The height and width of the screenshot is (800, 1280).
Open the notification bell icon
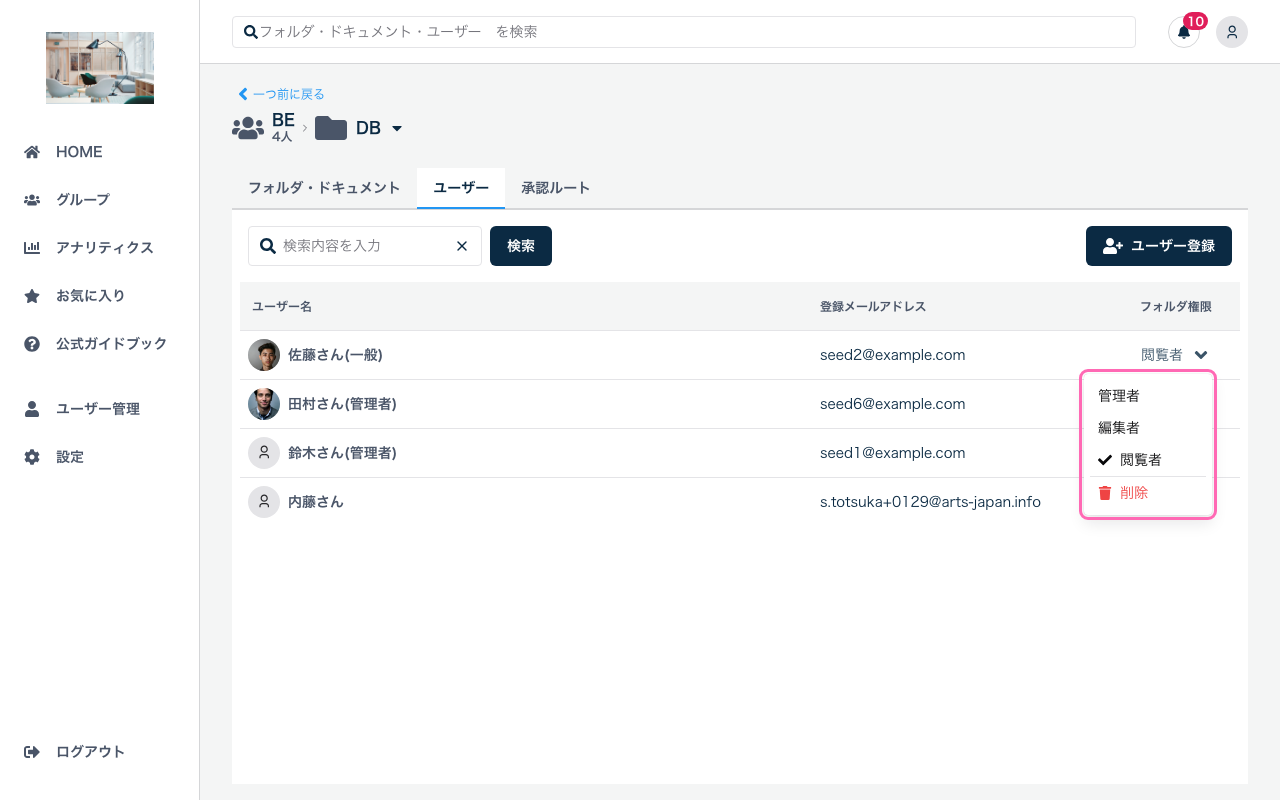tap(1183, 32)
